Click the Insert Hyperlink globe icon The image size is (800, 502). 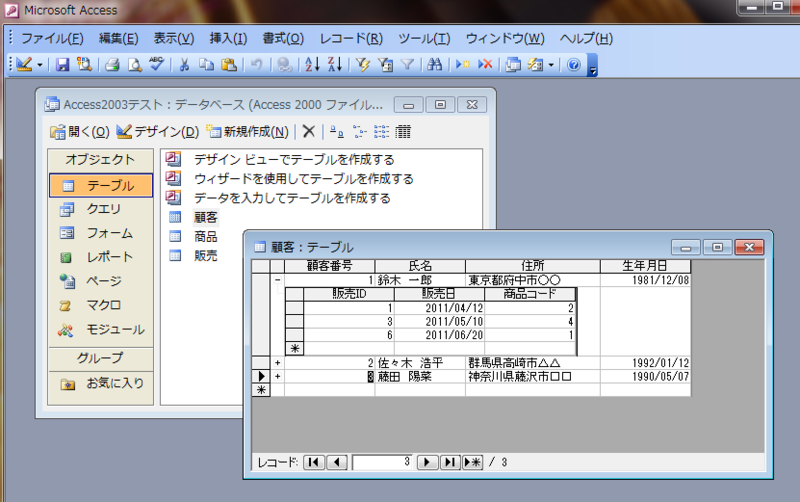click(x=284, y=64)
